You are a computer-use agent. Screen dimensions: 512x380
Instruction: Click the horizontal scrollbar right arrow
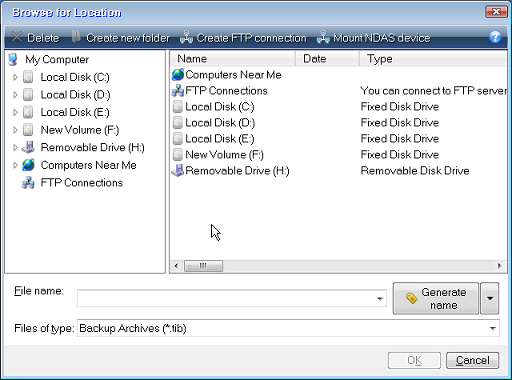click(499, 266)
